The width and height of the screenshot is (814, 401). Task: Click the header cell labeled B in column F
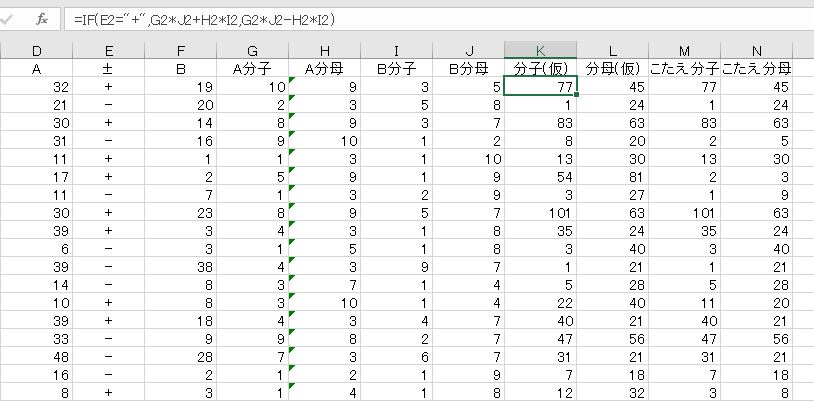[x=181, y=69]
